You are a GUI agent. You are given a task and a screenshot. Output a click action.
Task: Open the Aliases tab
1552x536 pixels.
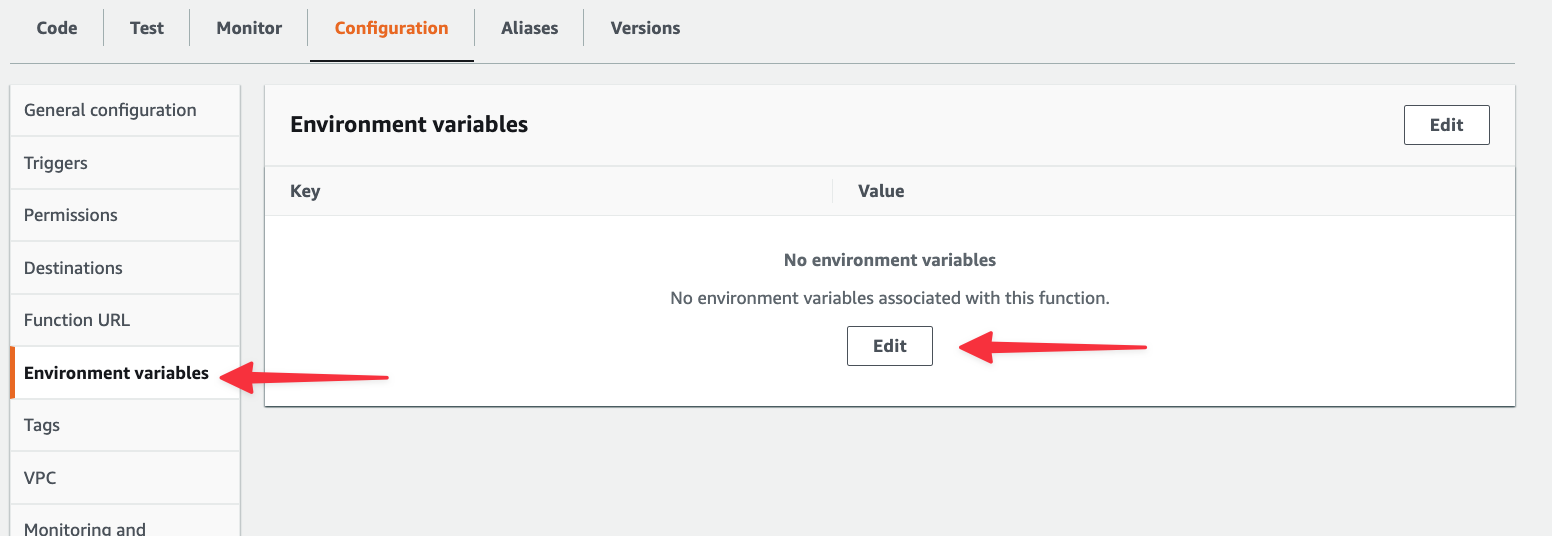pos(530,28)
